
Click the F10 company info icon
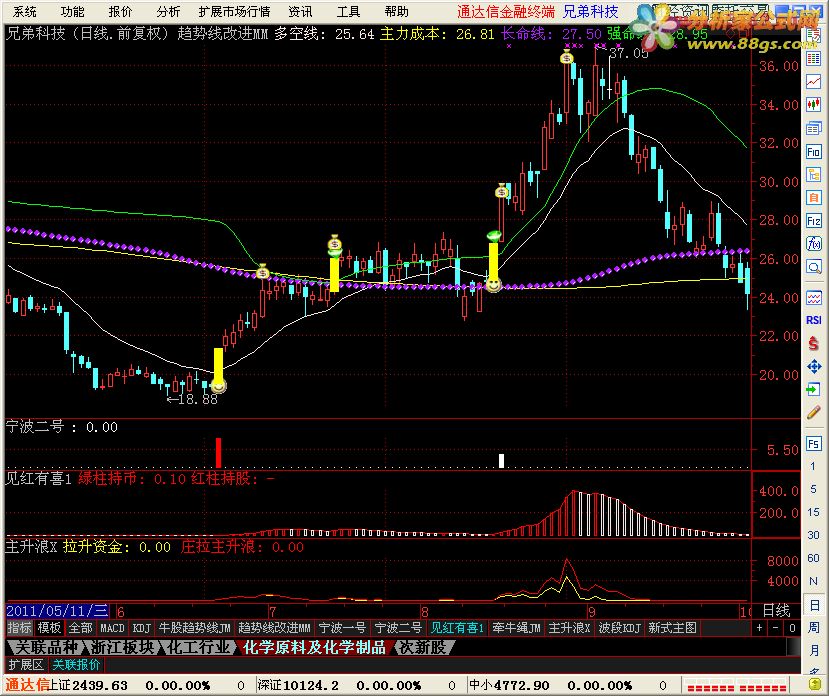(814, 151)
